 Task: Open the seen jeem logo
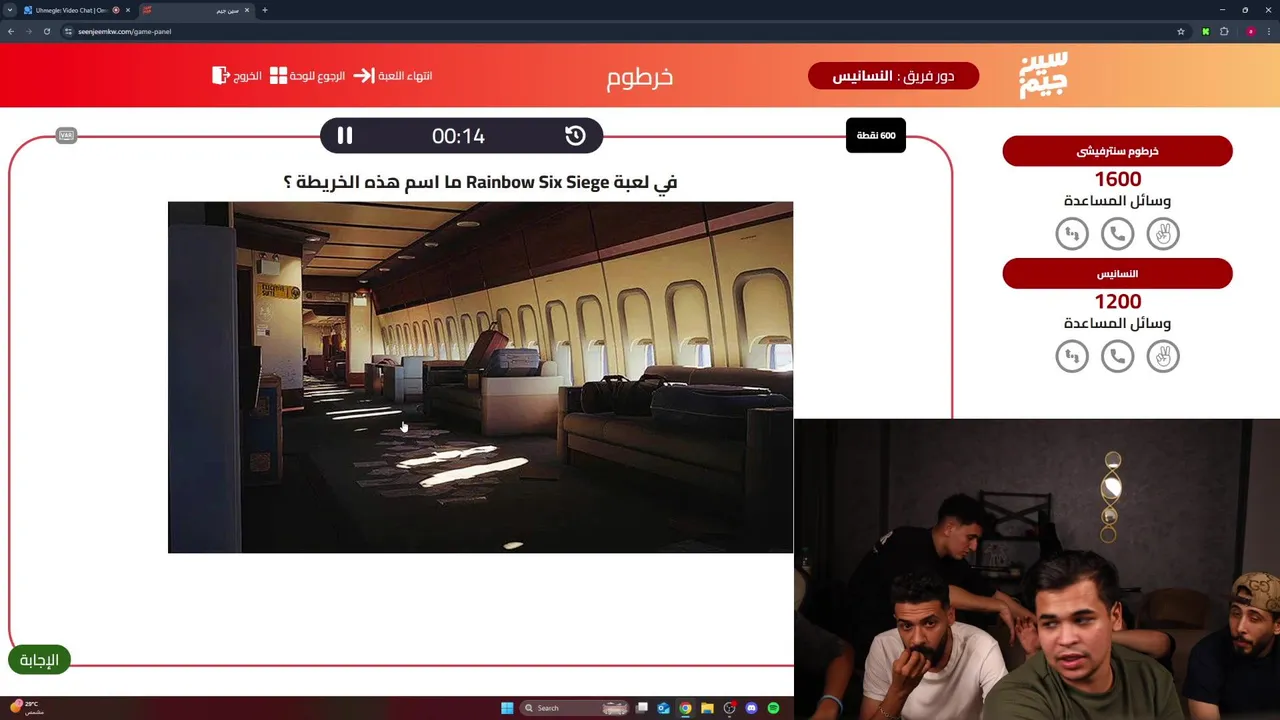tap(1043, 75)
